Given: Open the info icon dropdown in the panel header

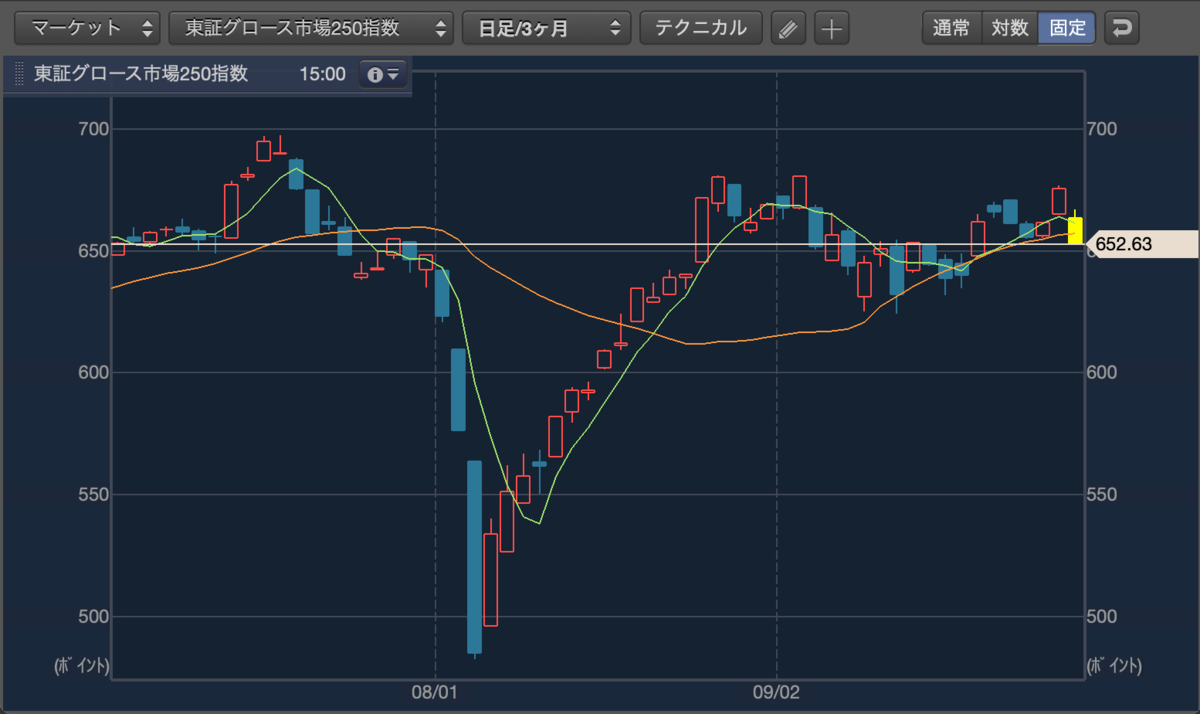Looking at the screenshot, I should coord(383,74).
